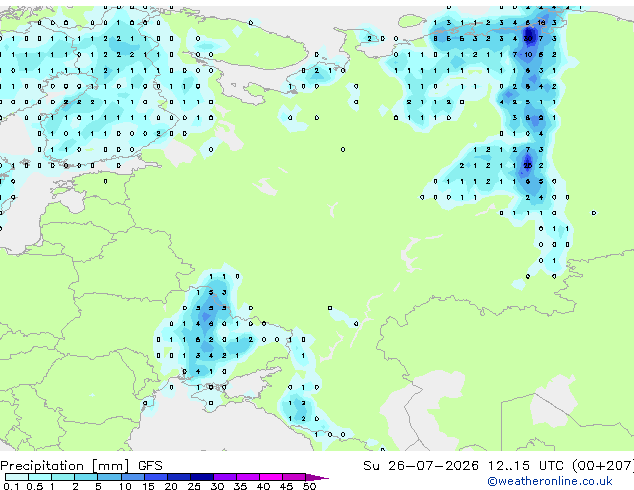Screen dimensions: 634x490
Task: Select the 15–20 mm blue legend swatch
Action: [x=156, y=477]
